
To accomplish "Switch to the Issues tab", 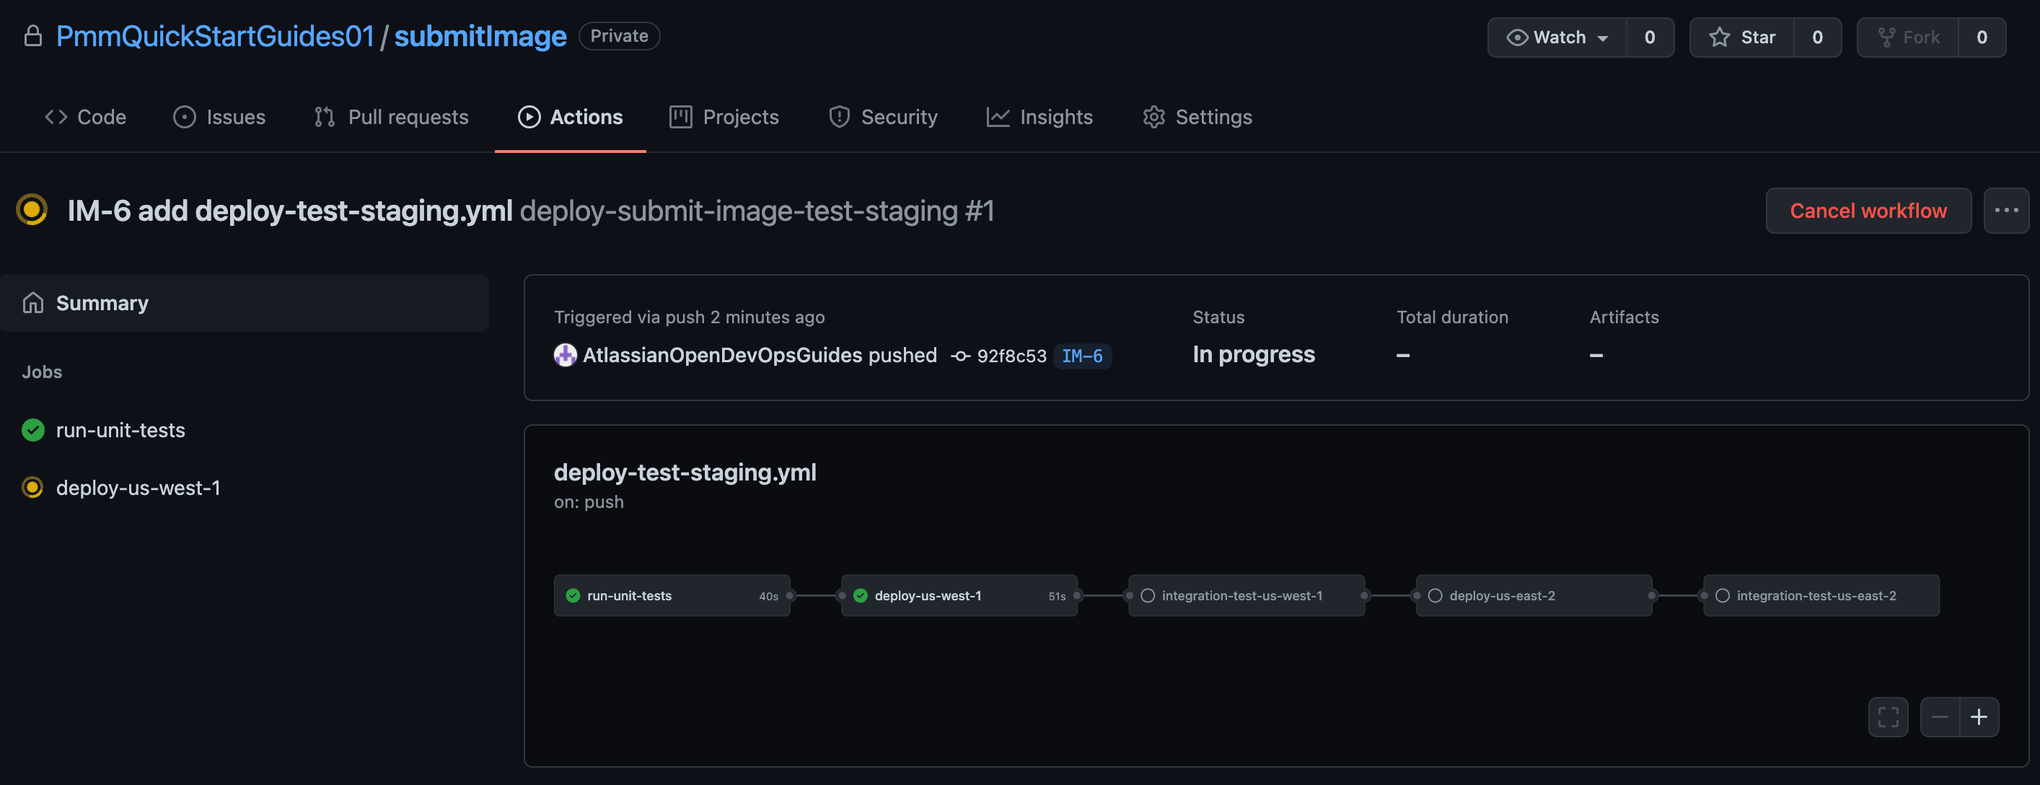I will 220,117.
